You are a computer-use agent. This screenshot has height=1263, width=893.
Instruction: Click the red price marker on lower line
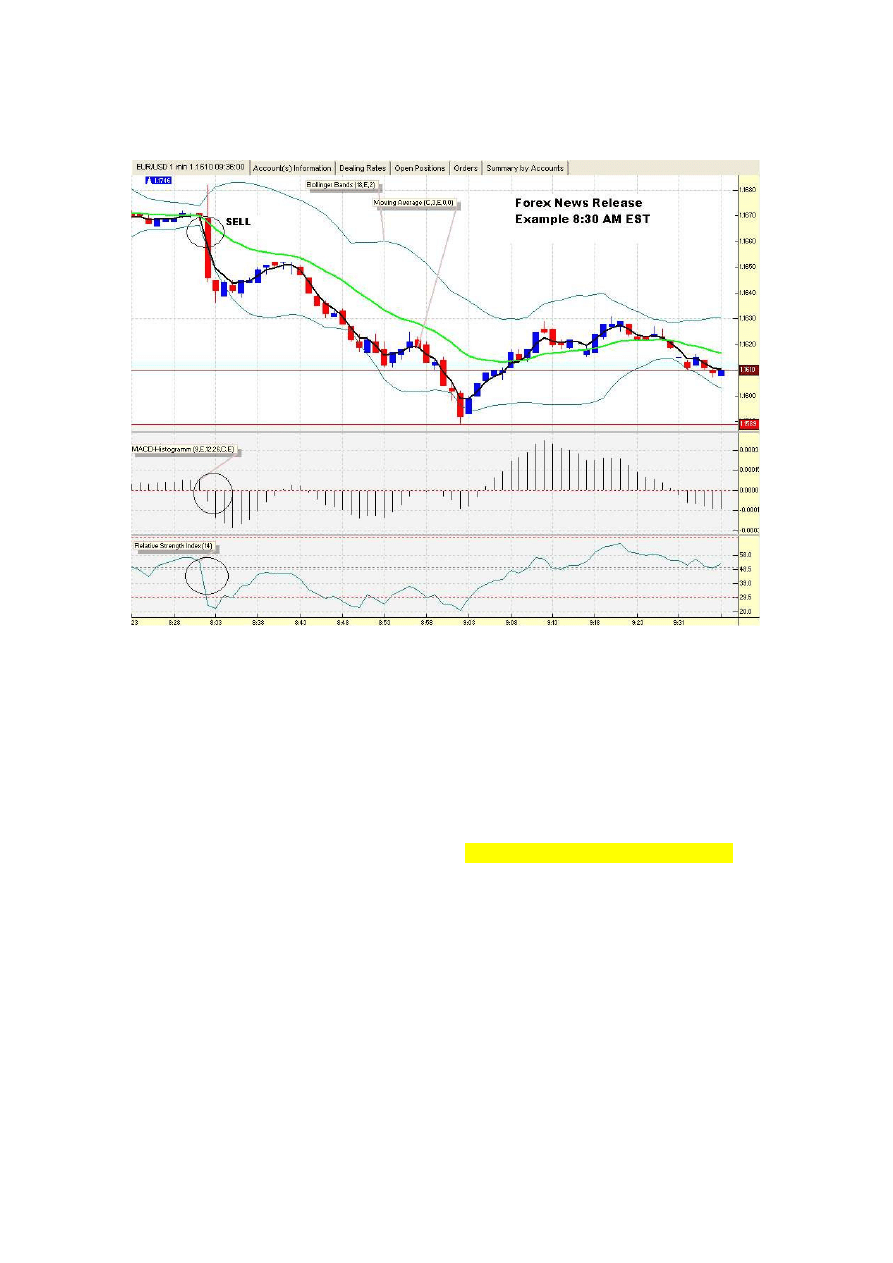pyautogui.click(x=747, y=424)
